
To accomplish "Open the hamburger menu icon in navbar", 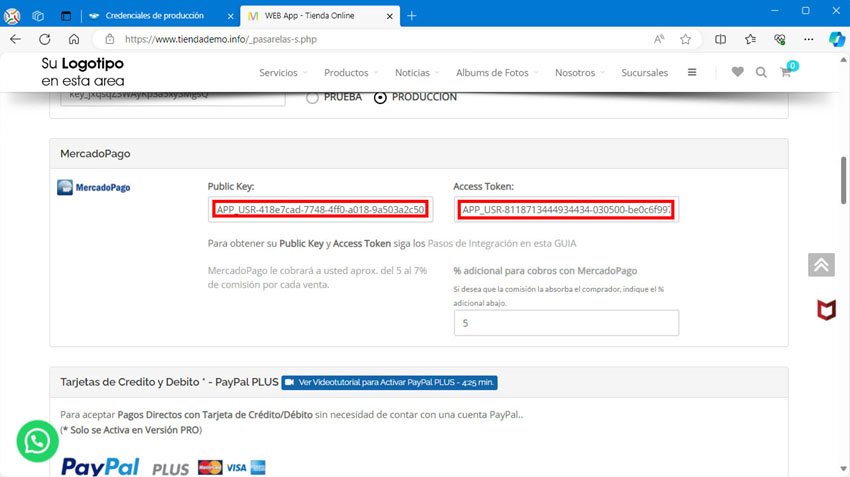I will 691,72.
